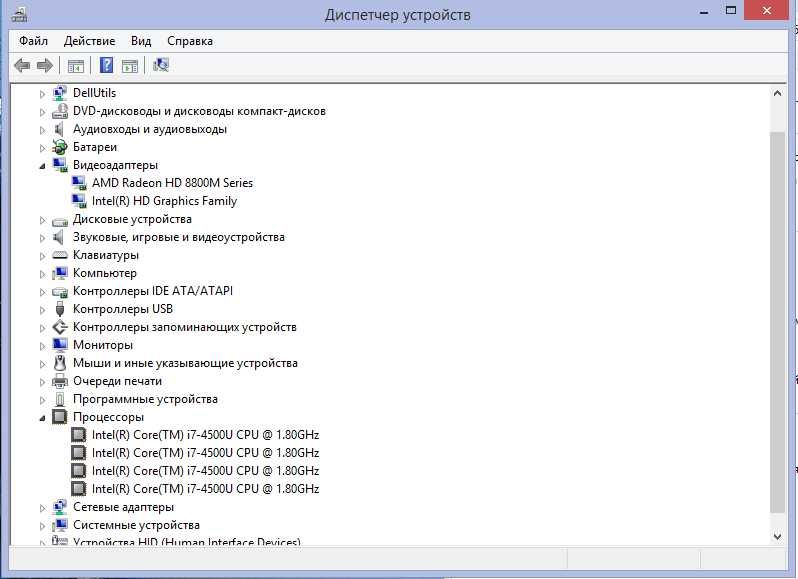
Task: Click the Сетевые адаптеры network icon
Action: point(60,507)
